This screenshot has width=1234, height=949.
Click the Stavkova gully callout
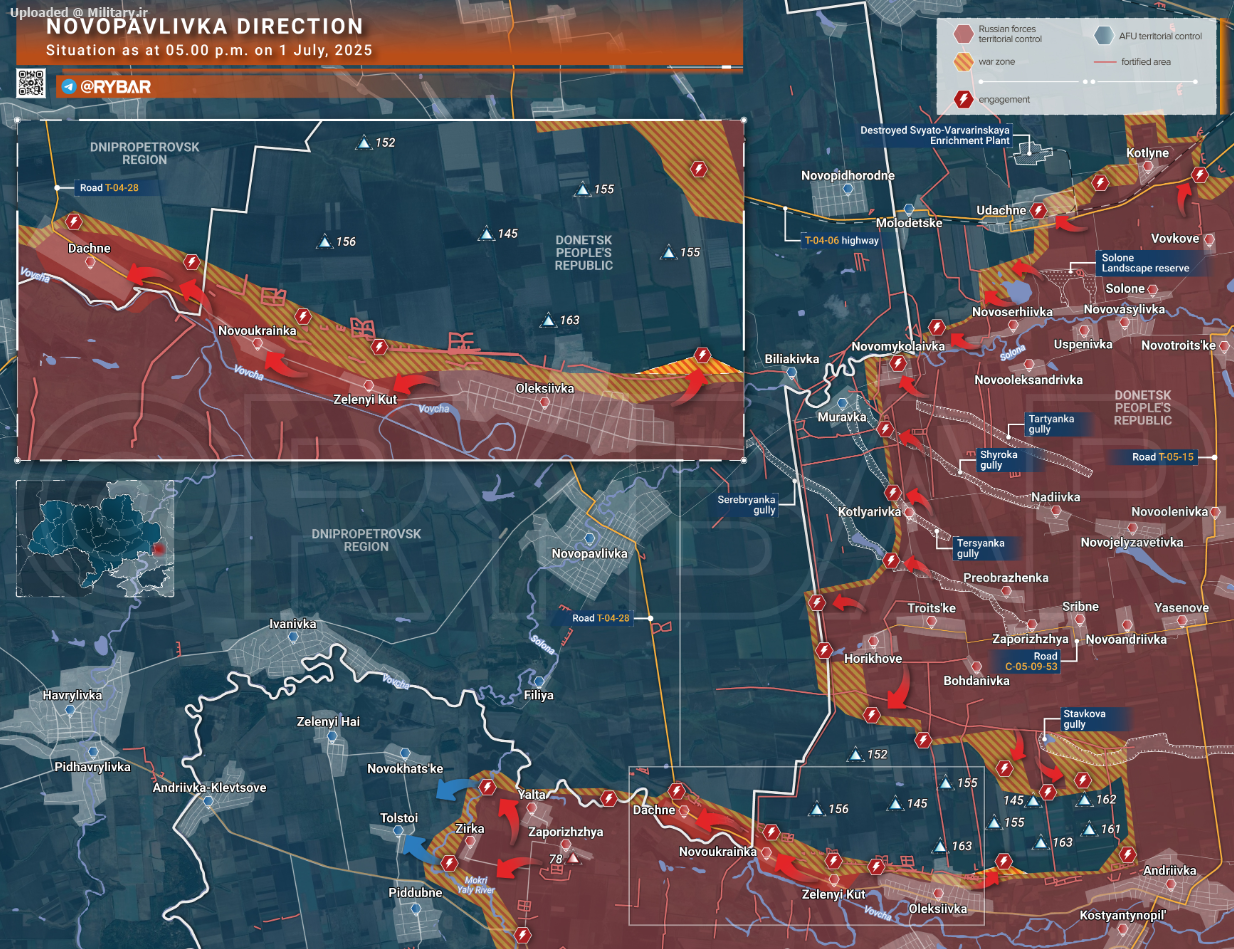(x=1094, y=718)
